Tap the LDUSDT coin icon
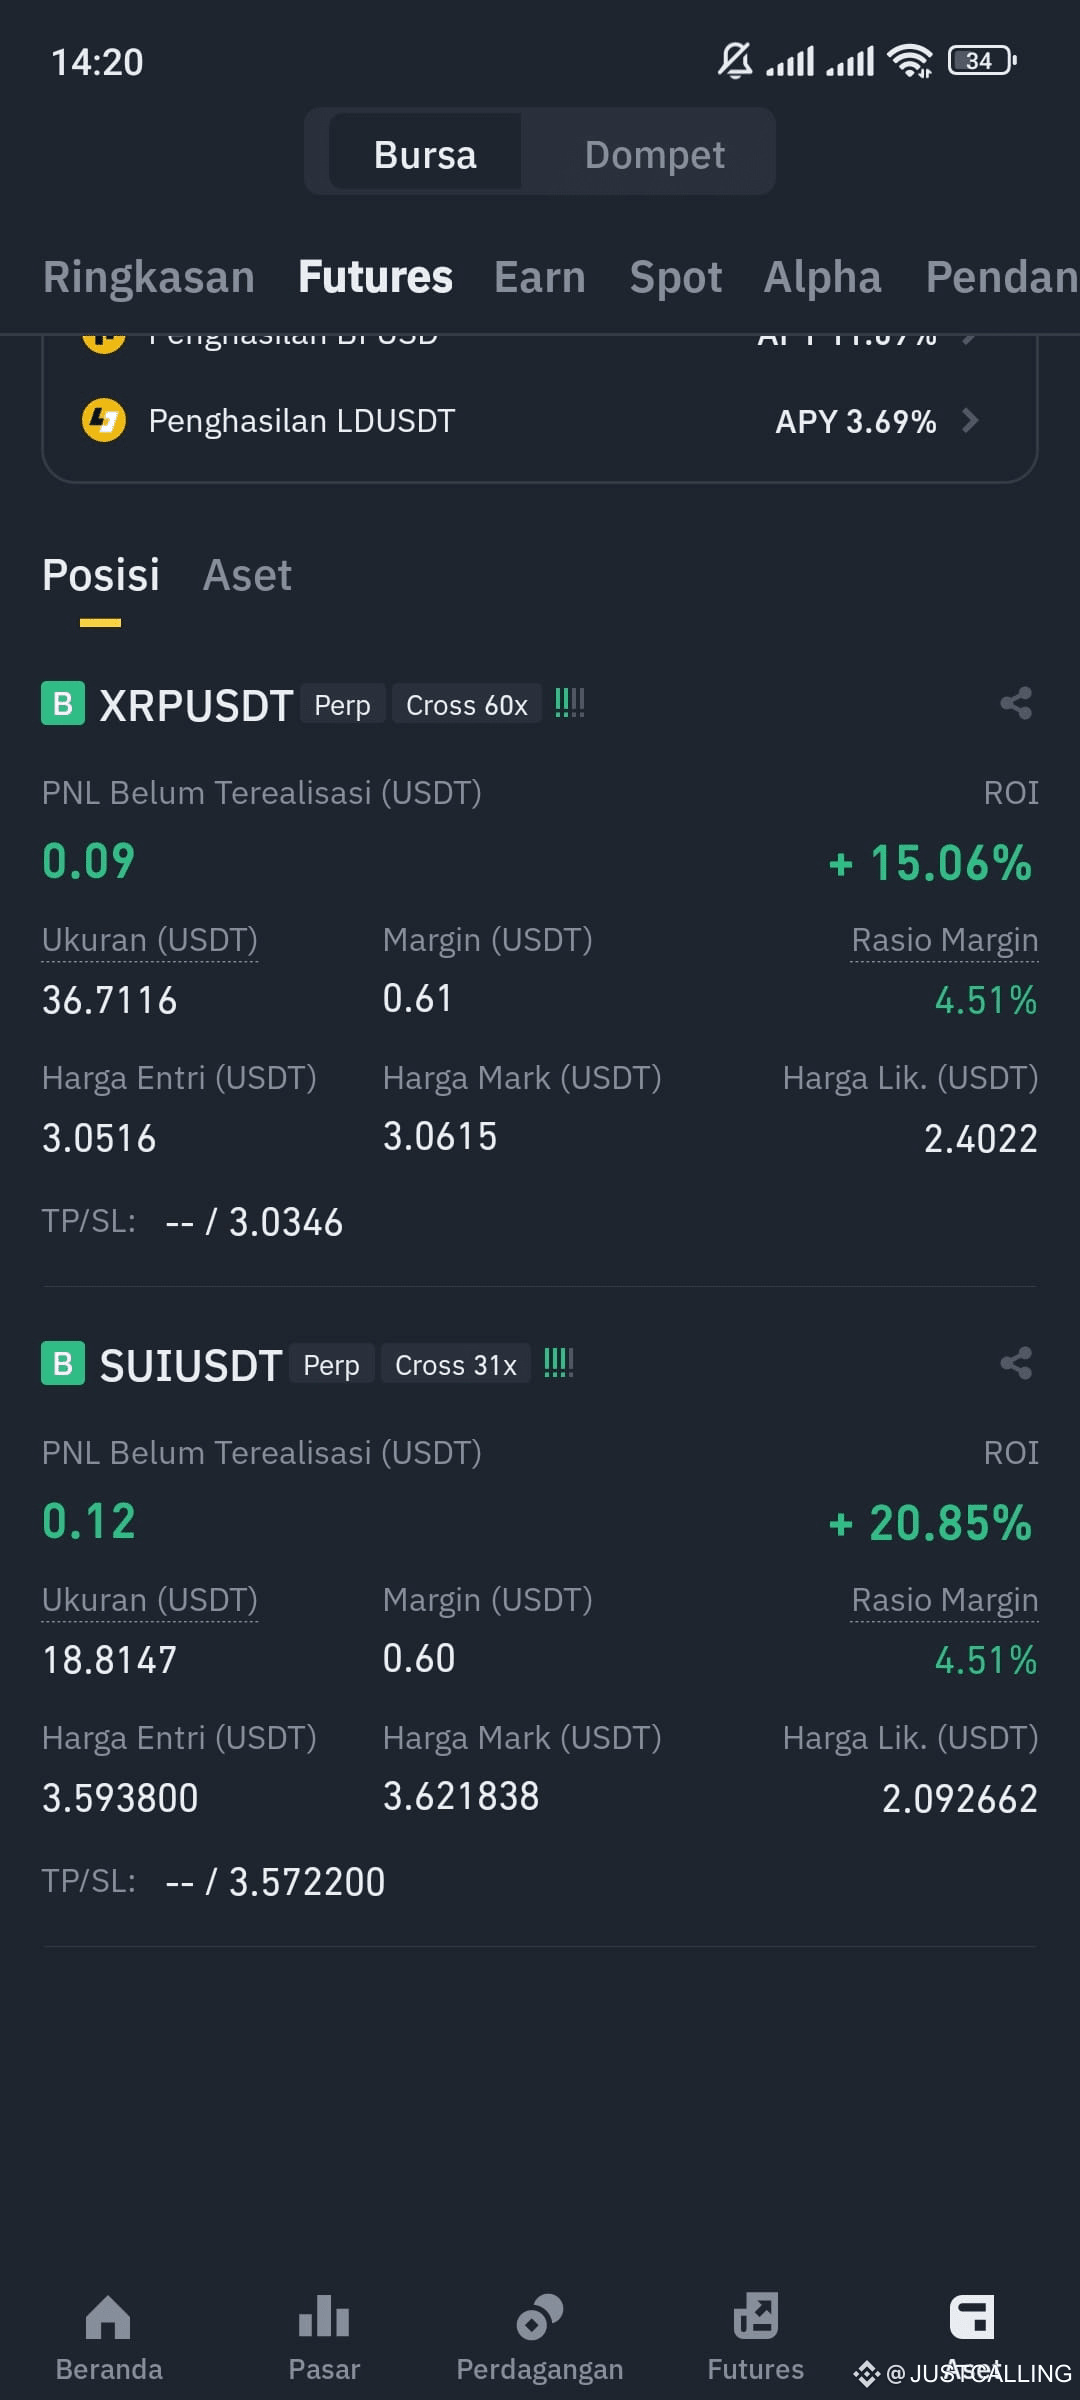This screenshot has width=1080, height=2400. click(104, 420)
